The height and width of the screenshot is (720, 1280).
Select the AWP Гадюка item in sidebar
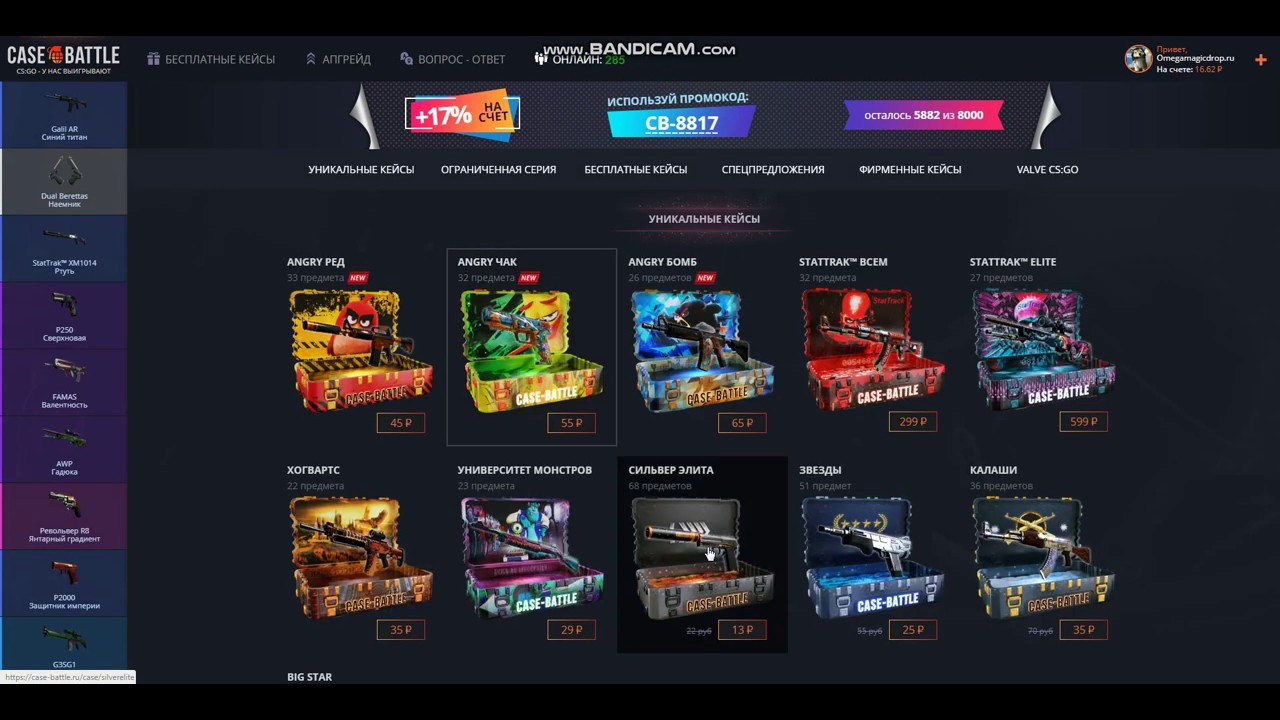[x=64, y=450]
